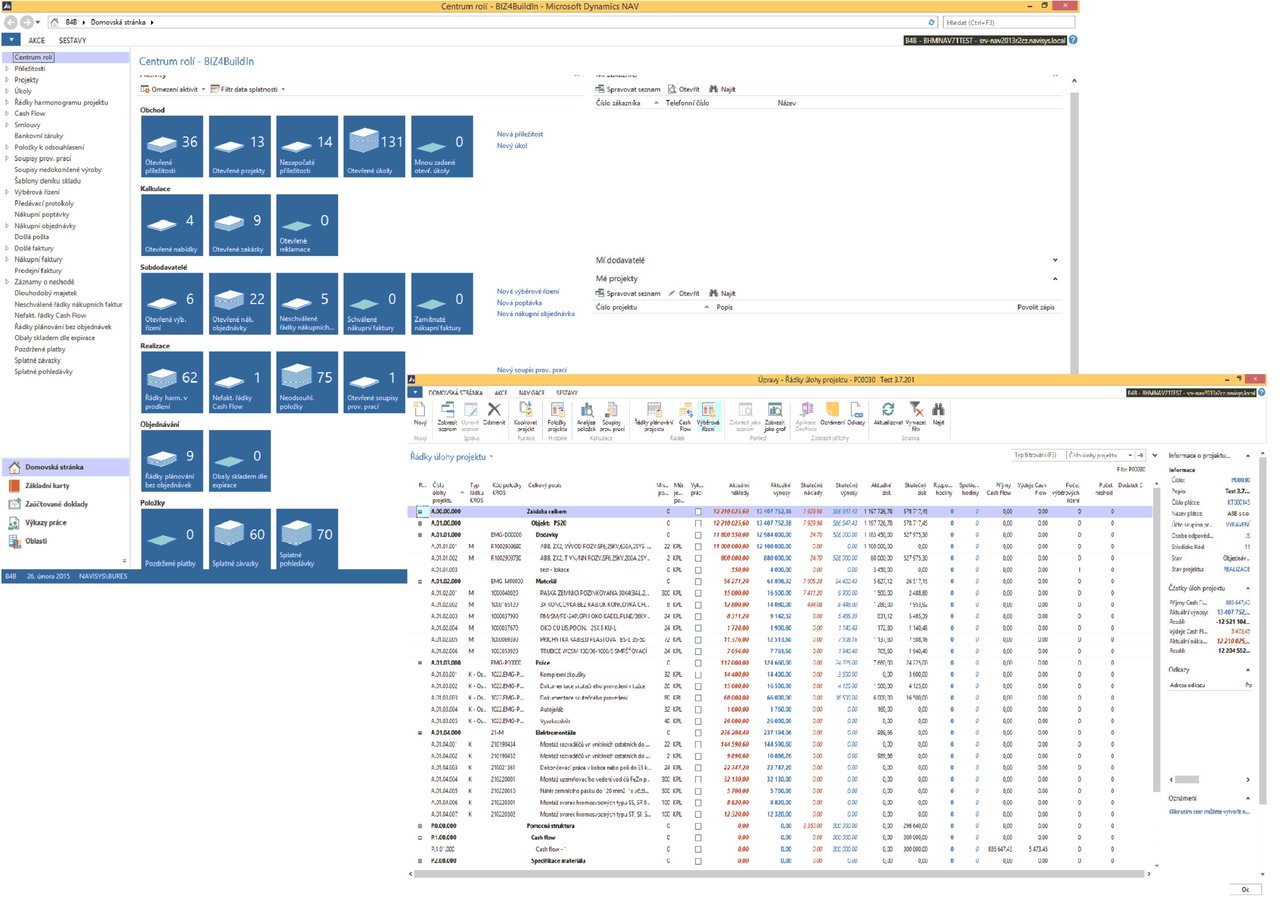Collapse the A.01.02.000 Materiál tree row
Screen dimensions: 1280x905
pos(421,581)
